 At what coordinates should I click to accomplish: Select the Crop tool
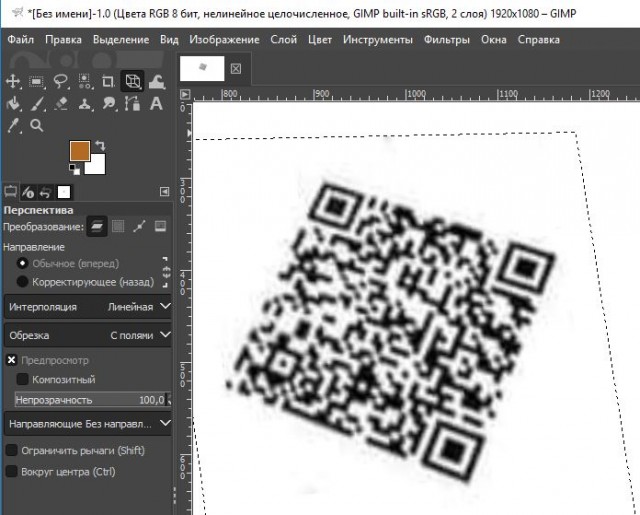[108, 81]
